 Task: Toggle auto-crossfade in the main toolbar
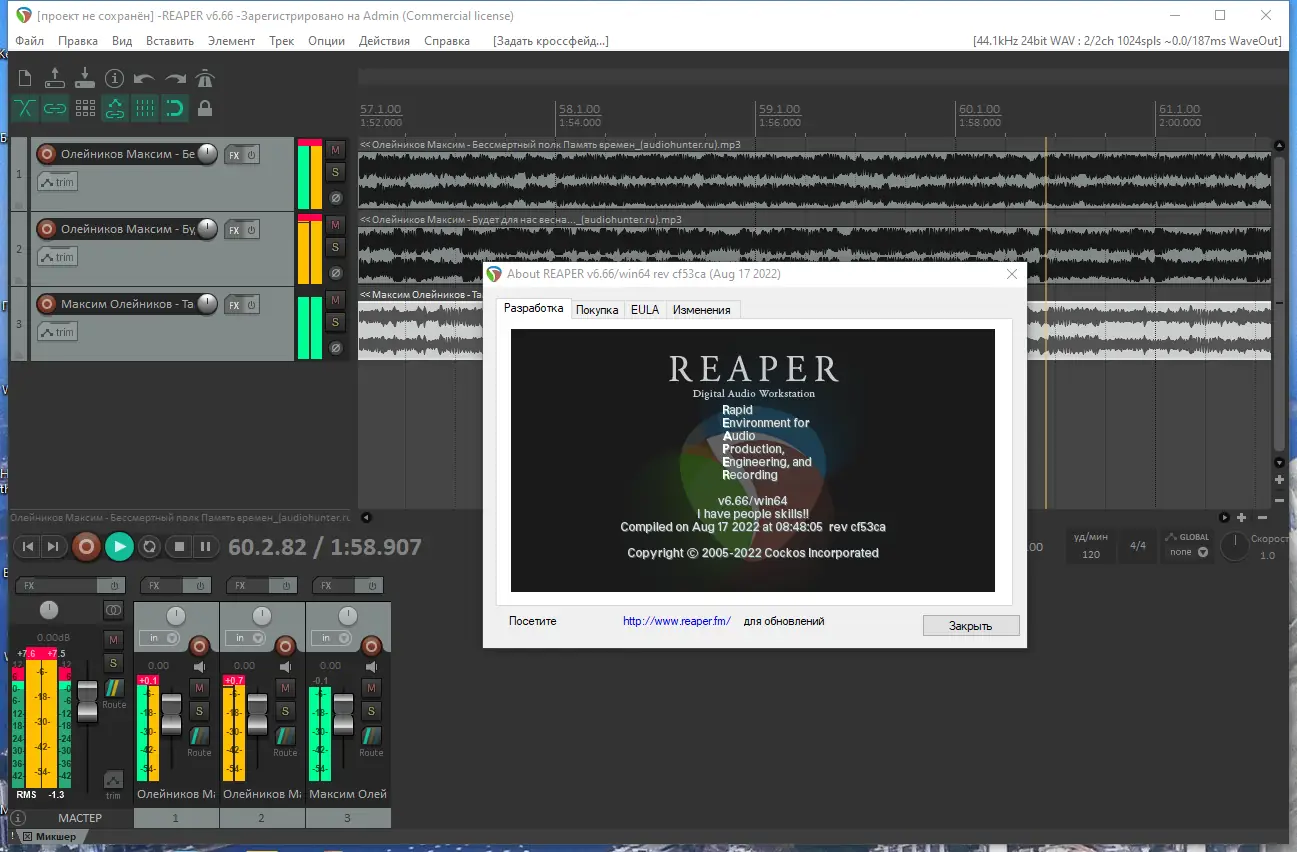(25, 108)
